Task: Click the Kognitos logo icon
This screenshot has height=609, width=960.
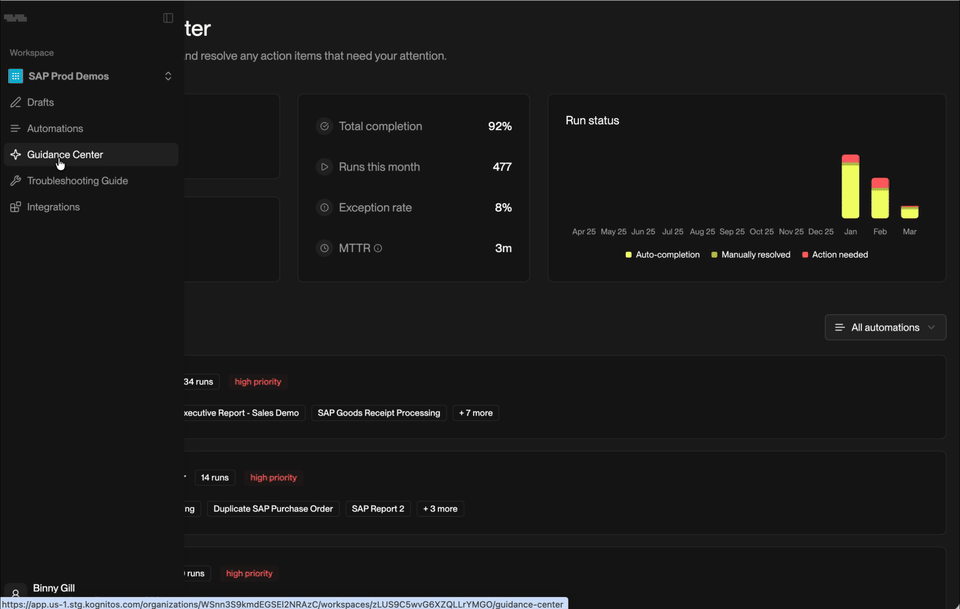Action: coord(15,18)
